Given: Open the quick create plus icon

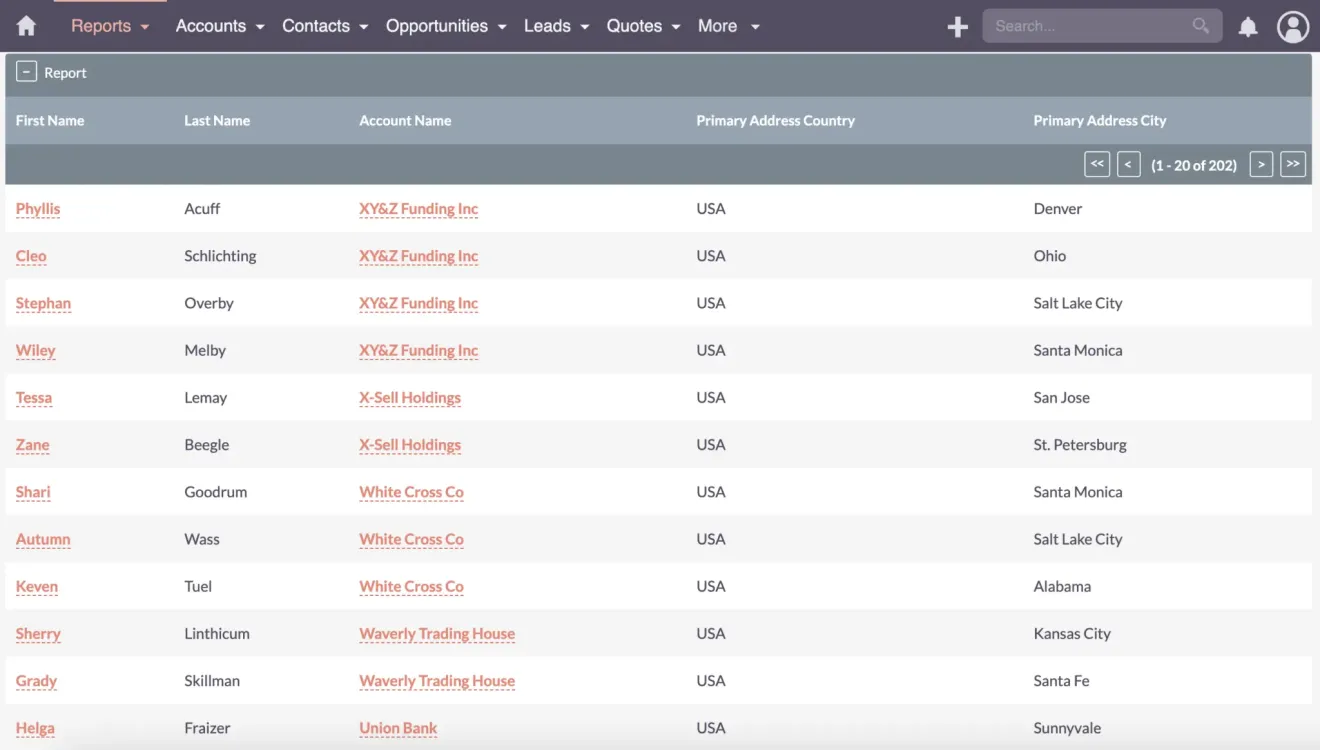Looking at the screenshot, I should [957, 26].
